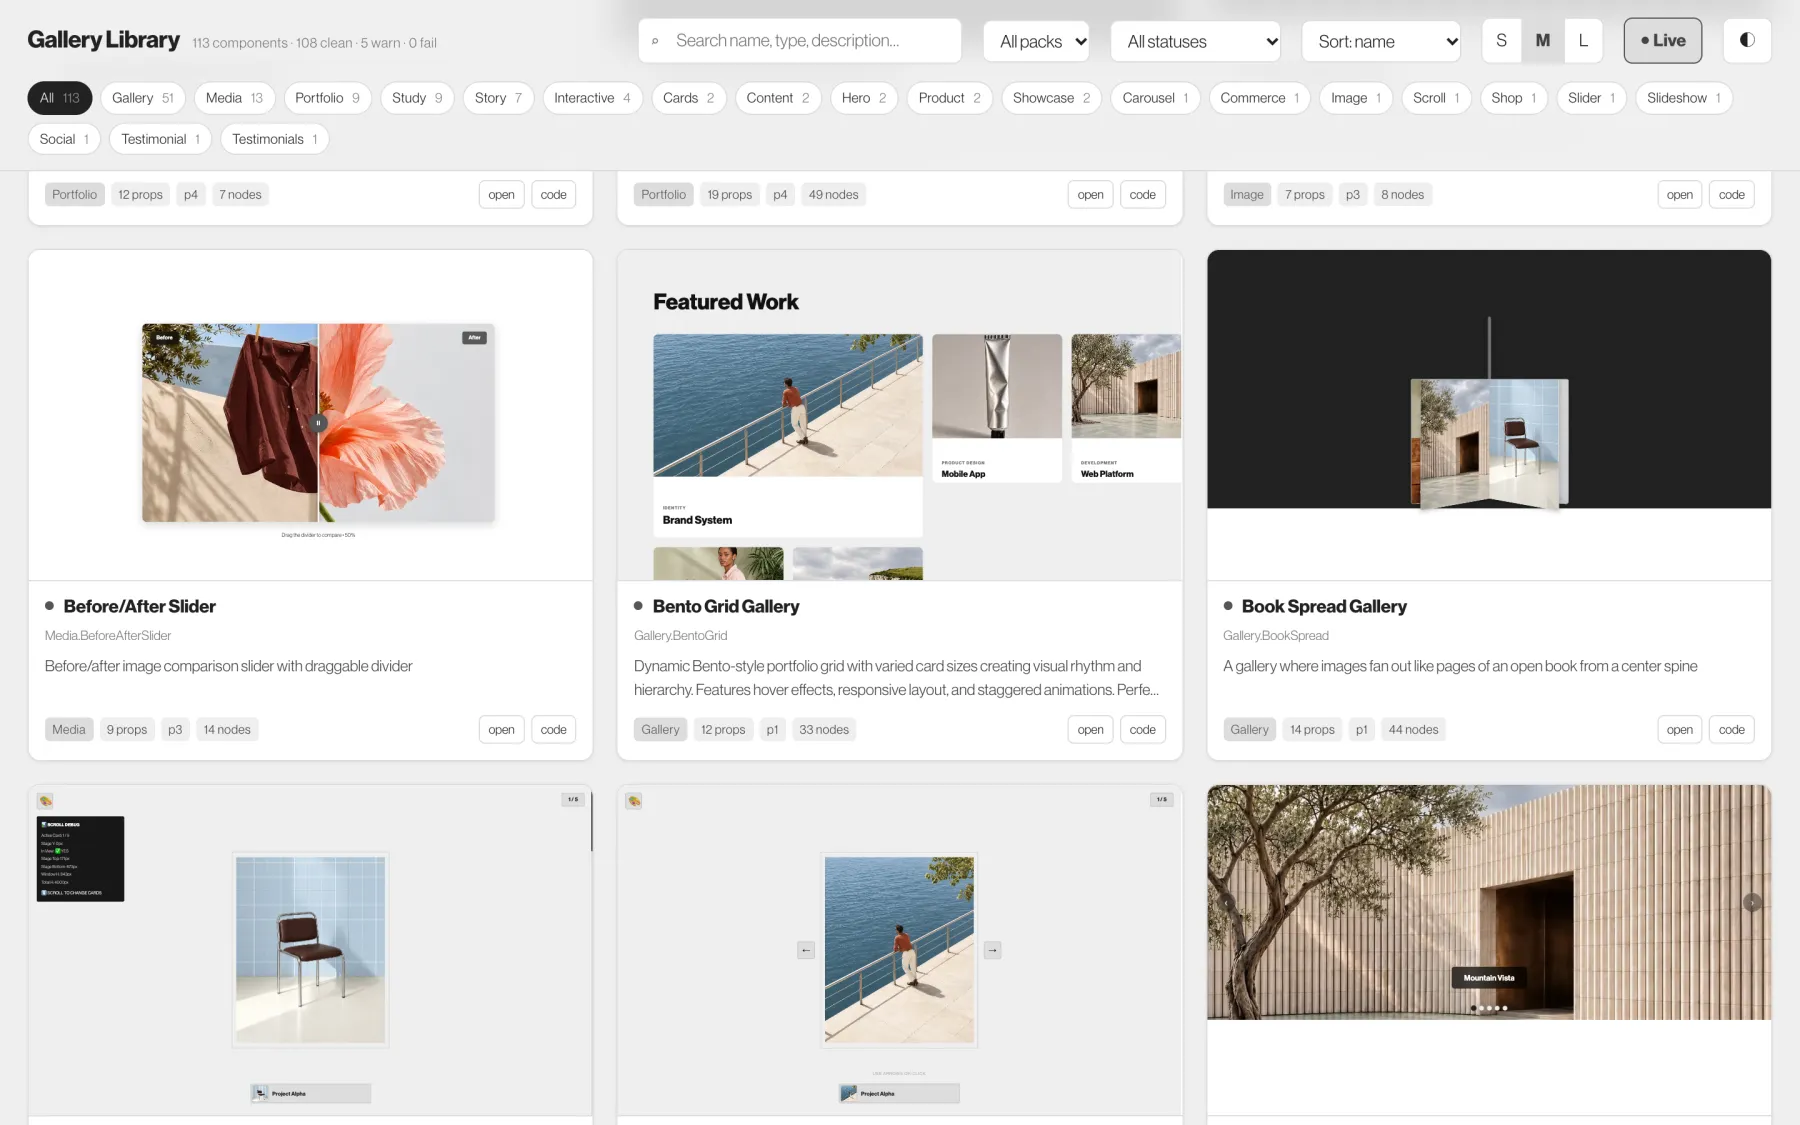
Task: Switch card size to L
Action: [x=1583, y=40]
